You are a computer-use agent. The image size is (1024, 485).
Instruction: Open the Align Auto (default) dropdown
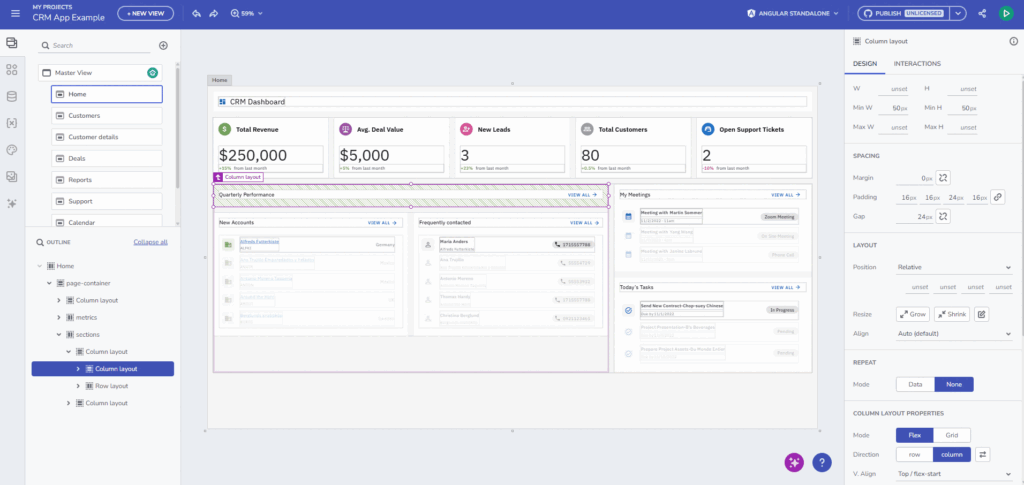953,334
